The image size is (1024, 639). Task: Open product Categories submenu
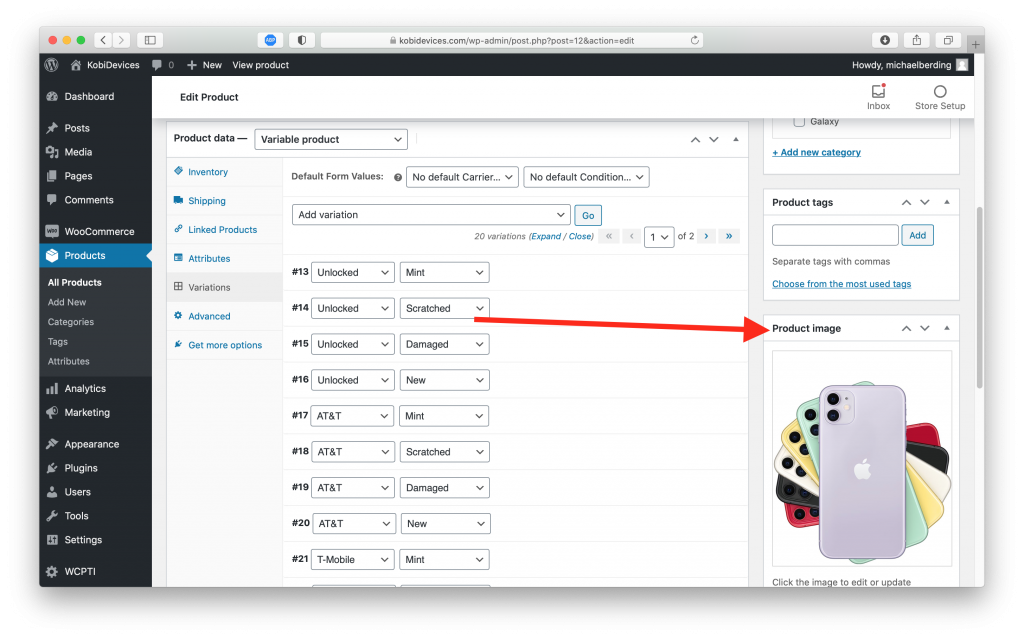(x=71, y=321)
